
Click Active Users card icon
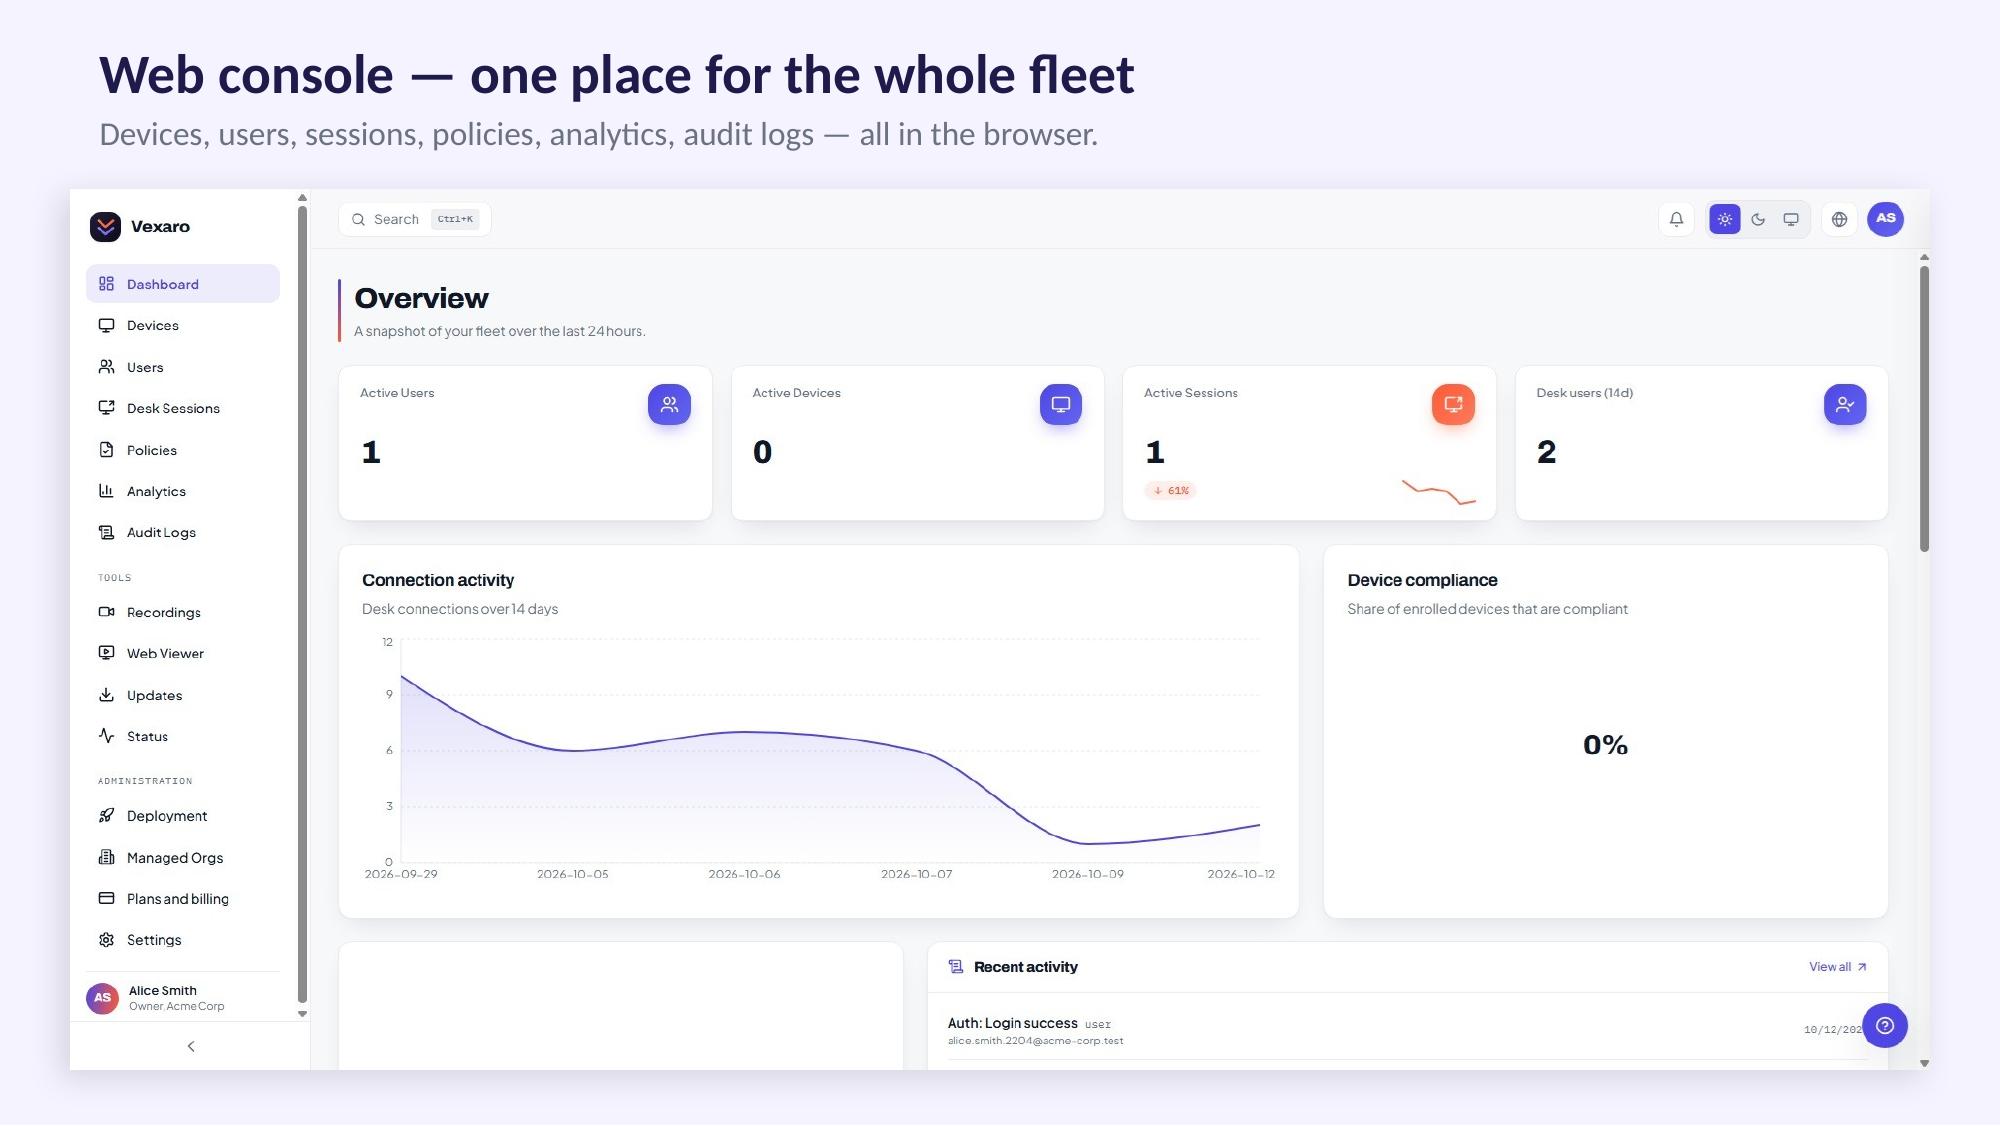coord(669,404)
